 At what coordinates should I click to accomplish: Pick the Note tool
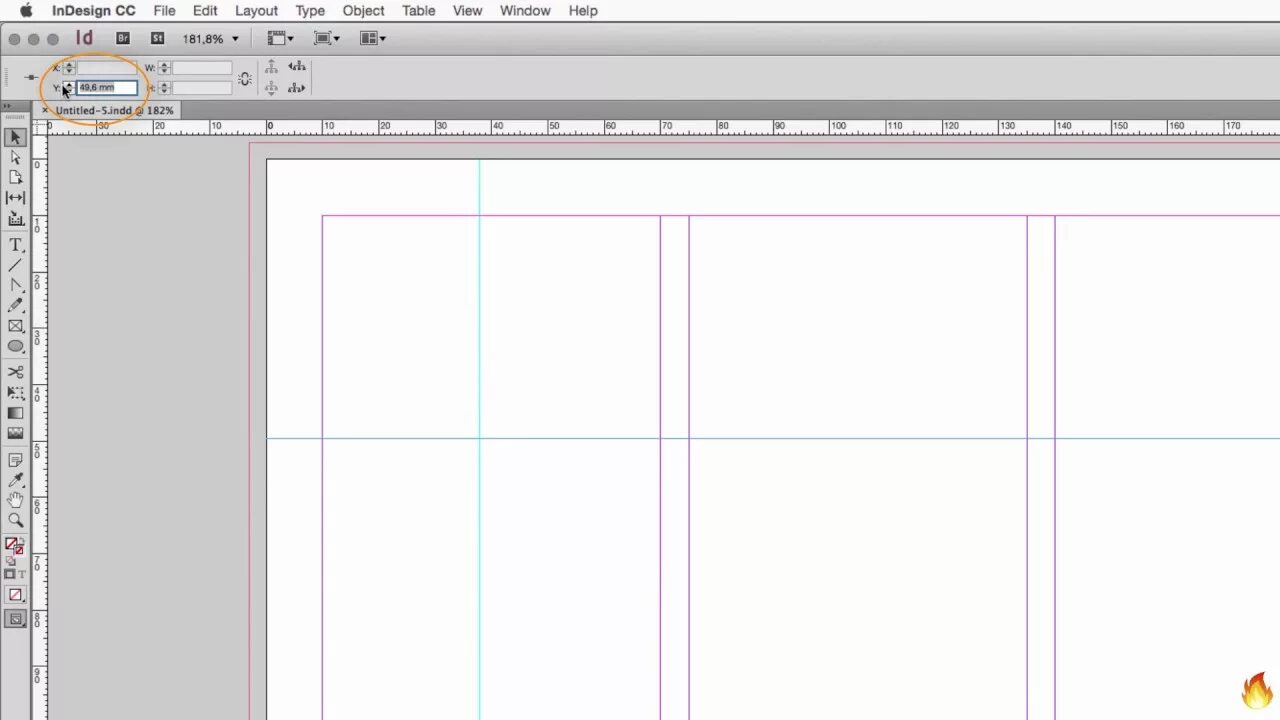pyautogui.click(x=15, y=460)
